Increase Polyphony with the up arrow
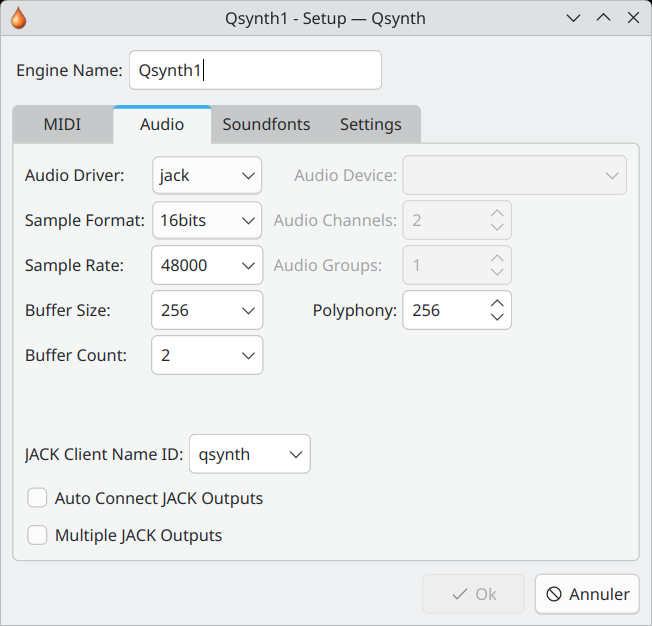The image size is (652, 626). coord(497,303)
